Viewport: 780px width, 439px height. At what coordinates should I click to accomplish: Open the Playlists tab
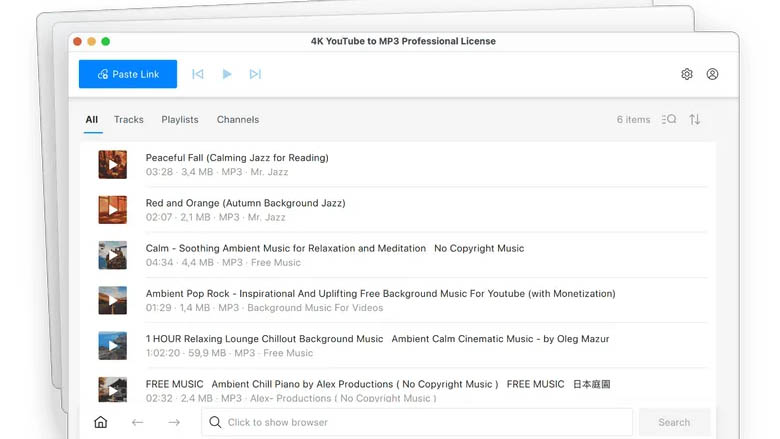(180, 120)
